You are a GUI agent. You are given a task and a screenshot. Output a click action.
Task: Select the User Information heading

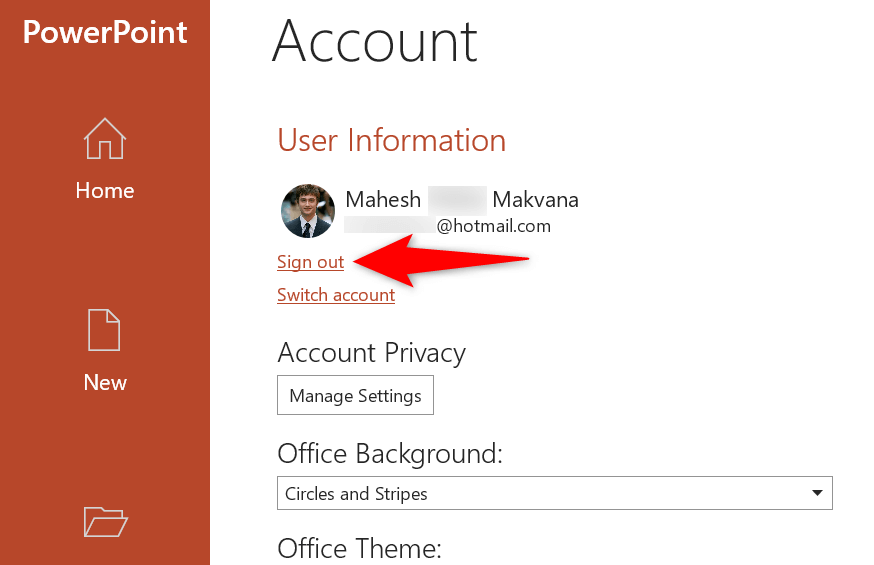[391, 140]
